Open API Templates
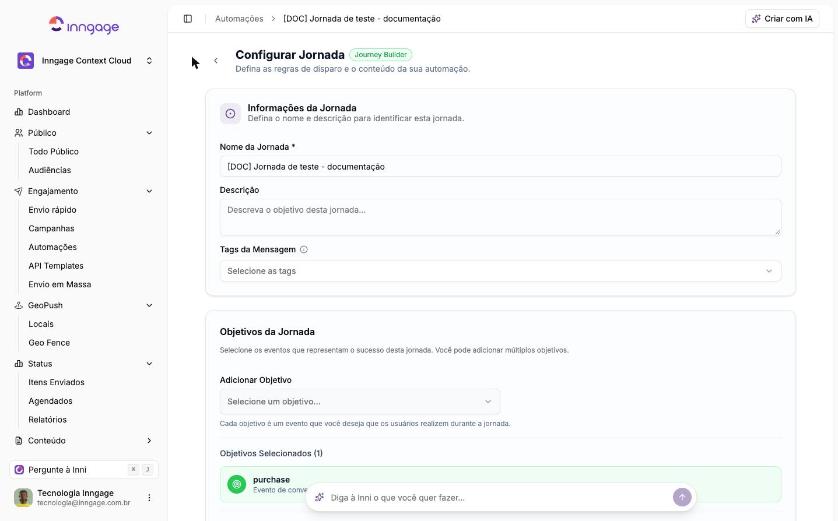The height and width of the screenshot is (521, 838). [56, 266]
